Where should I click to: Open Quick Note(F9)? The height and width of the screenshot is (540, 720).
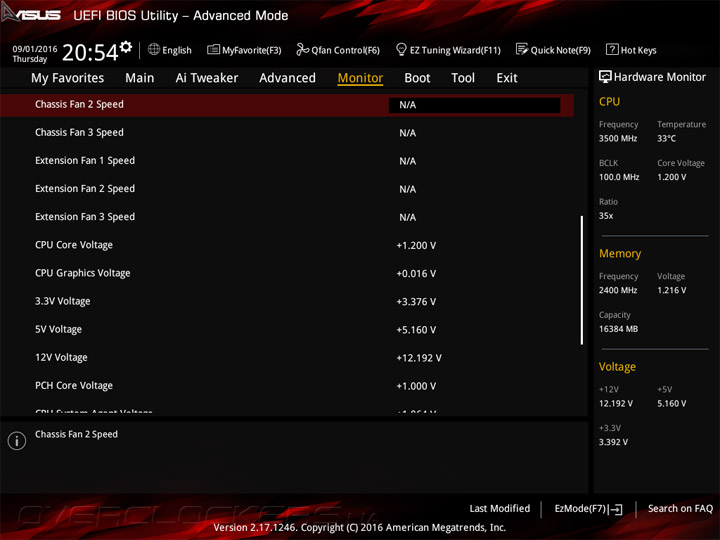click(x=553, y=50)
